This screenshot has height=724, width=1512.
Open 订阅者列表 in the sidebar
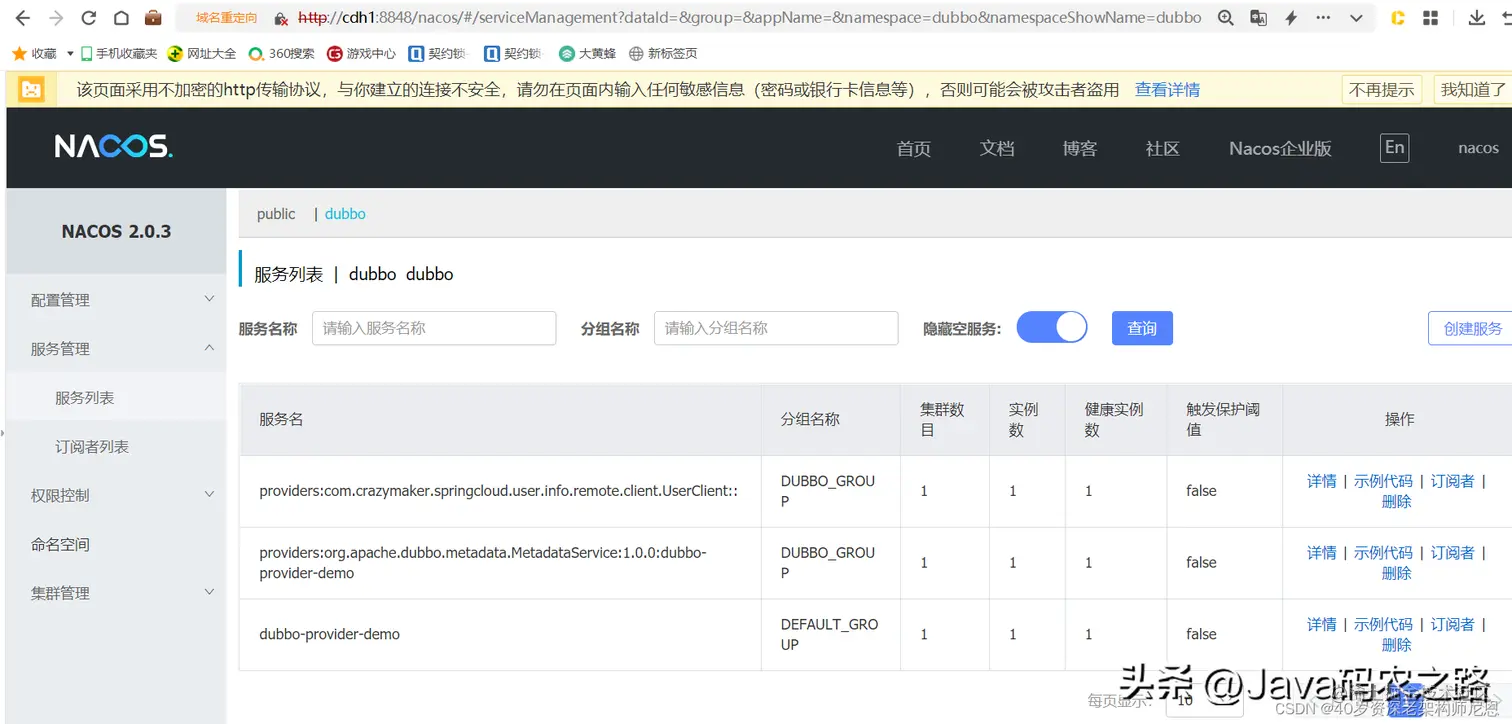(x=116, y=447)
